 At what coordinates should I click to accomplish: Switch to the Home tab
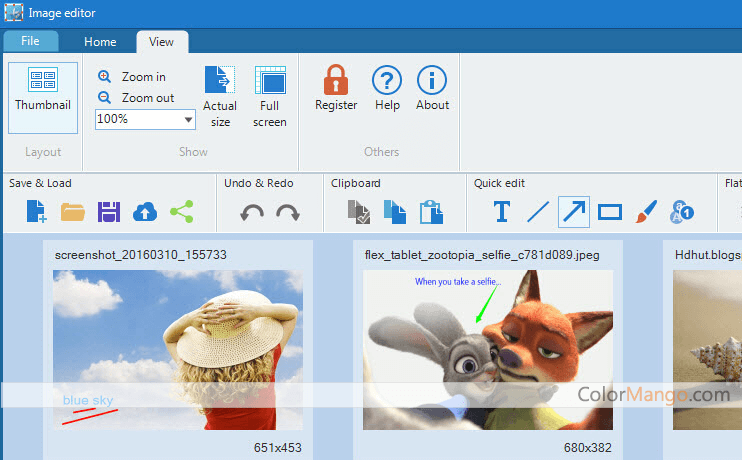[x=100, y=42]
